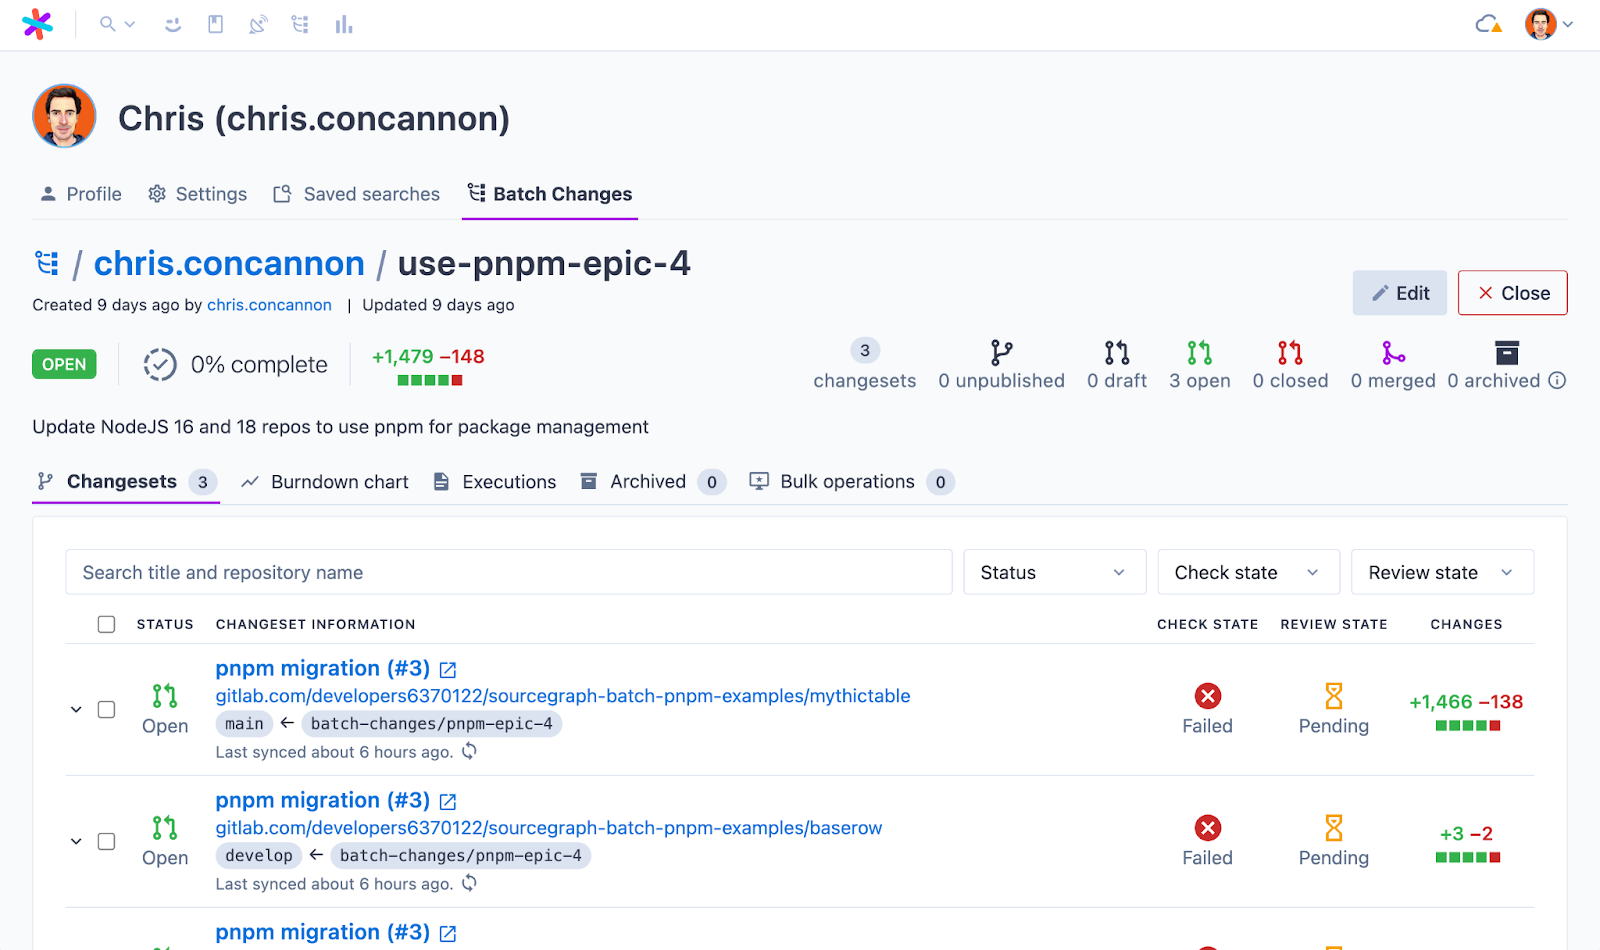The width and height of the screenshot is (1600, 950).
Task: Open user avatar menu in top right
Action: (1540, 24)
